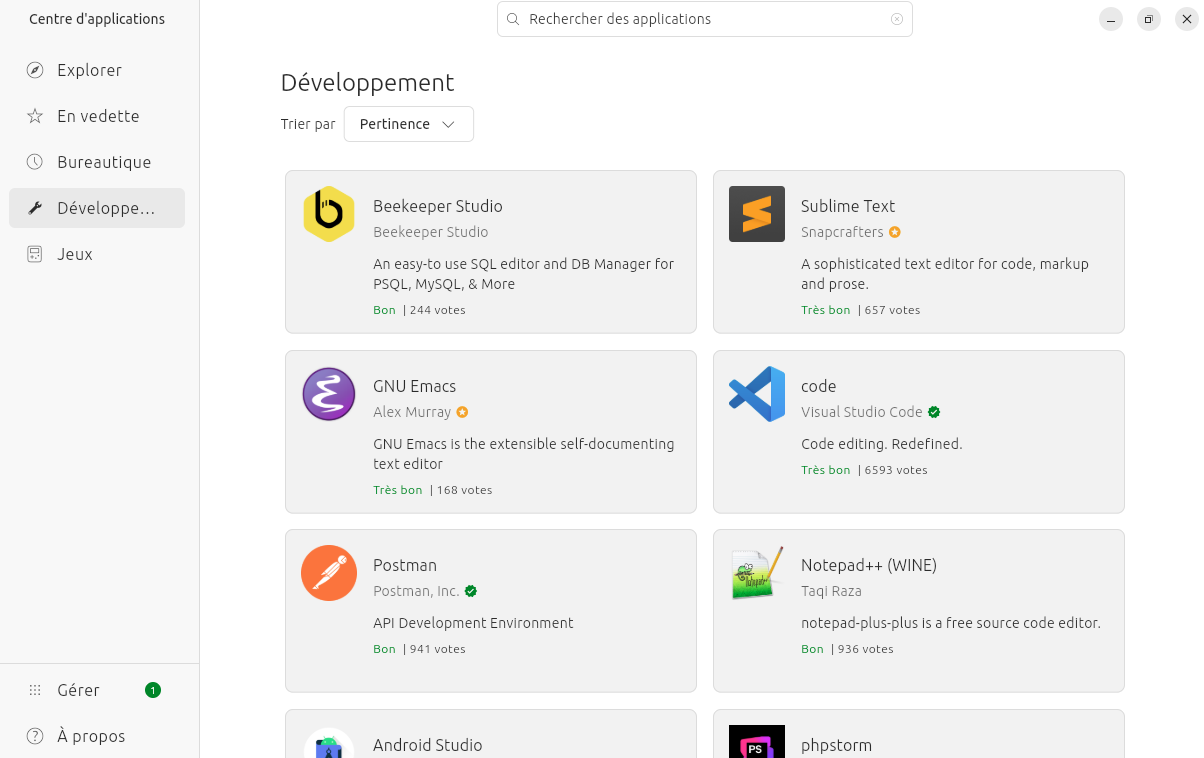Click the Notepad++ app icon
This screenshot has width=1204, height=758.
pos(757,573)
